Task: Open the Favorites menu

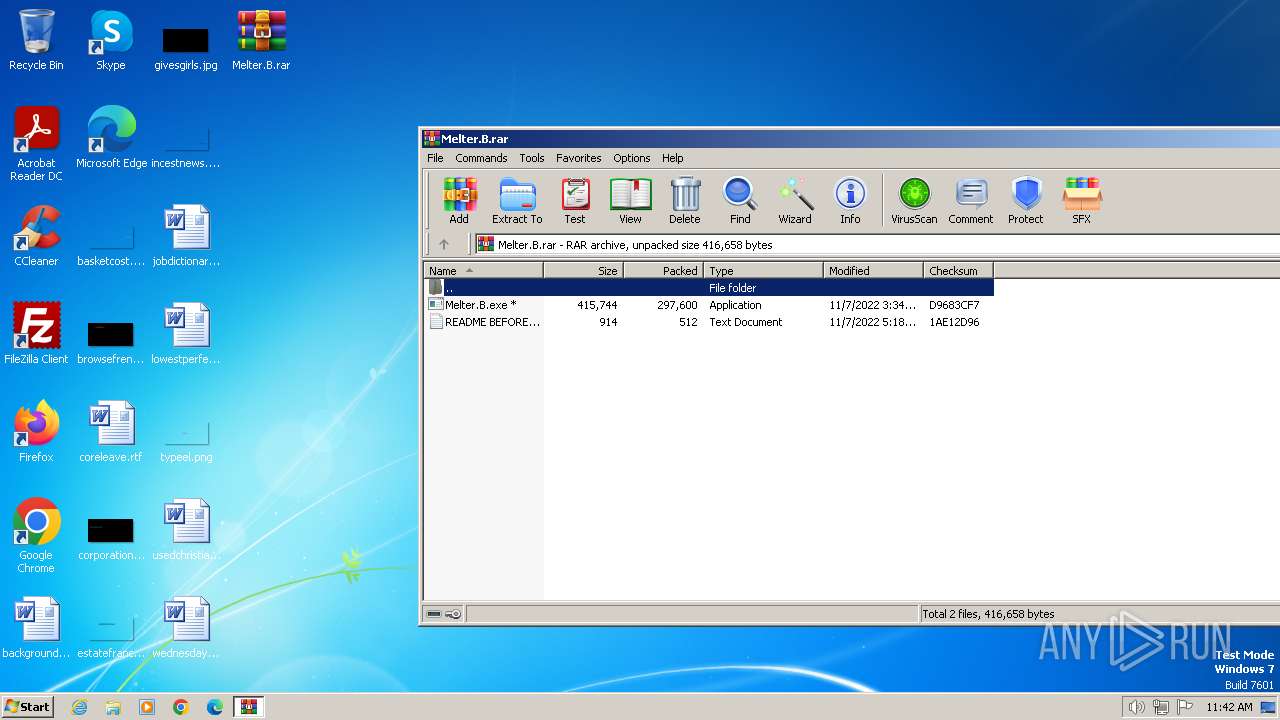Action: coord(579,158)
